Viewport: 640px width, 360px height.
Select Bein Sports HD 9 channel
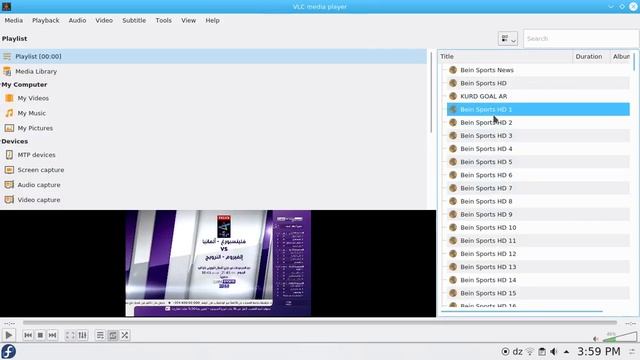coord(538,214)
